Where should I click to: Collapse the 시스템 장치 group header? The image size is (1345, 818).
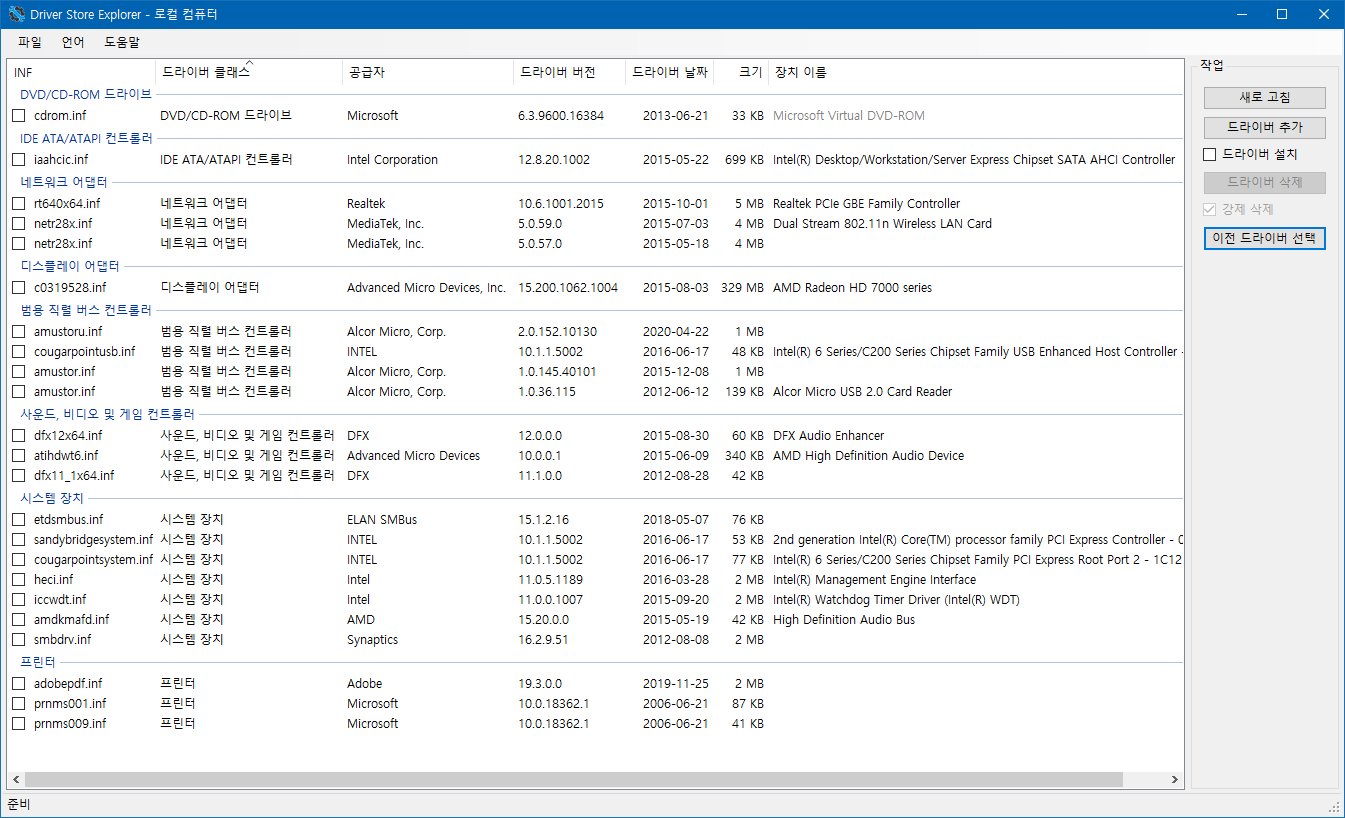[52, 499]
